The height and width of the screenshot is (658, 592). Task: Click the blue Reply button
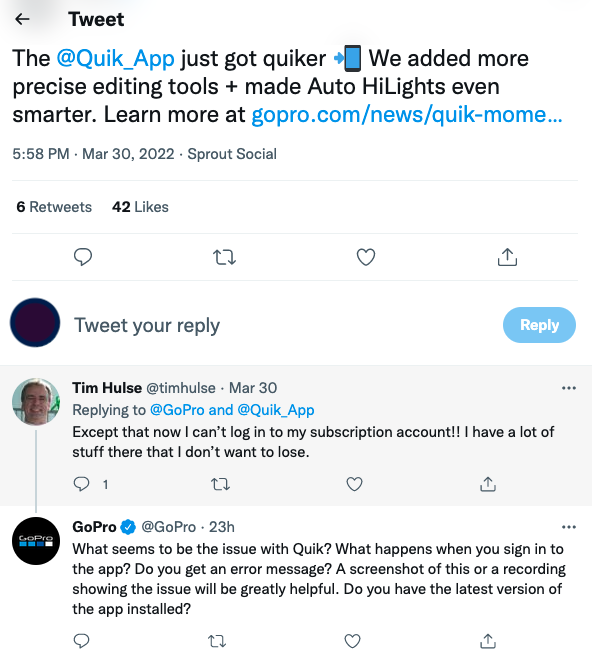[x=539, y=325]
